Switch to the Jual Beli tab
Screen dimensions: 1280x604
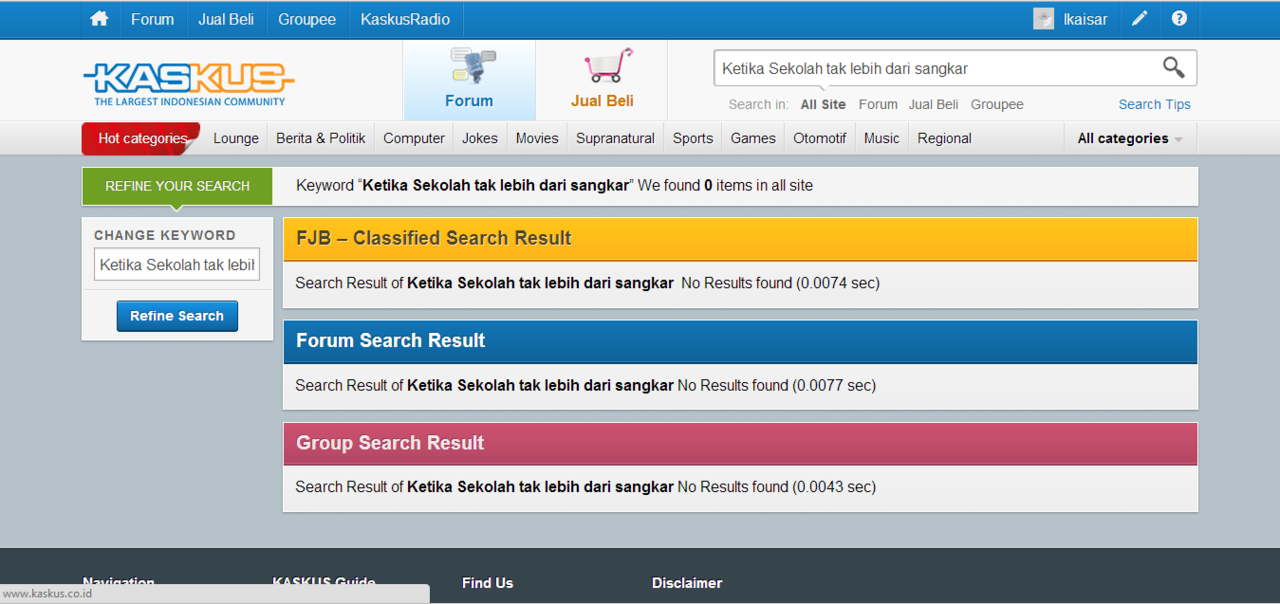click(x=602, y=80)
